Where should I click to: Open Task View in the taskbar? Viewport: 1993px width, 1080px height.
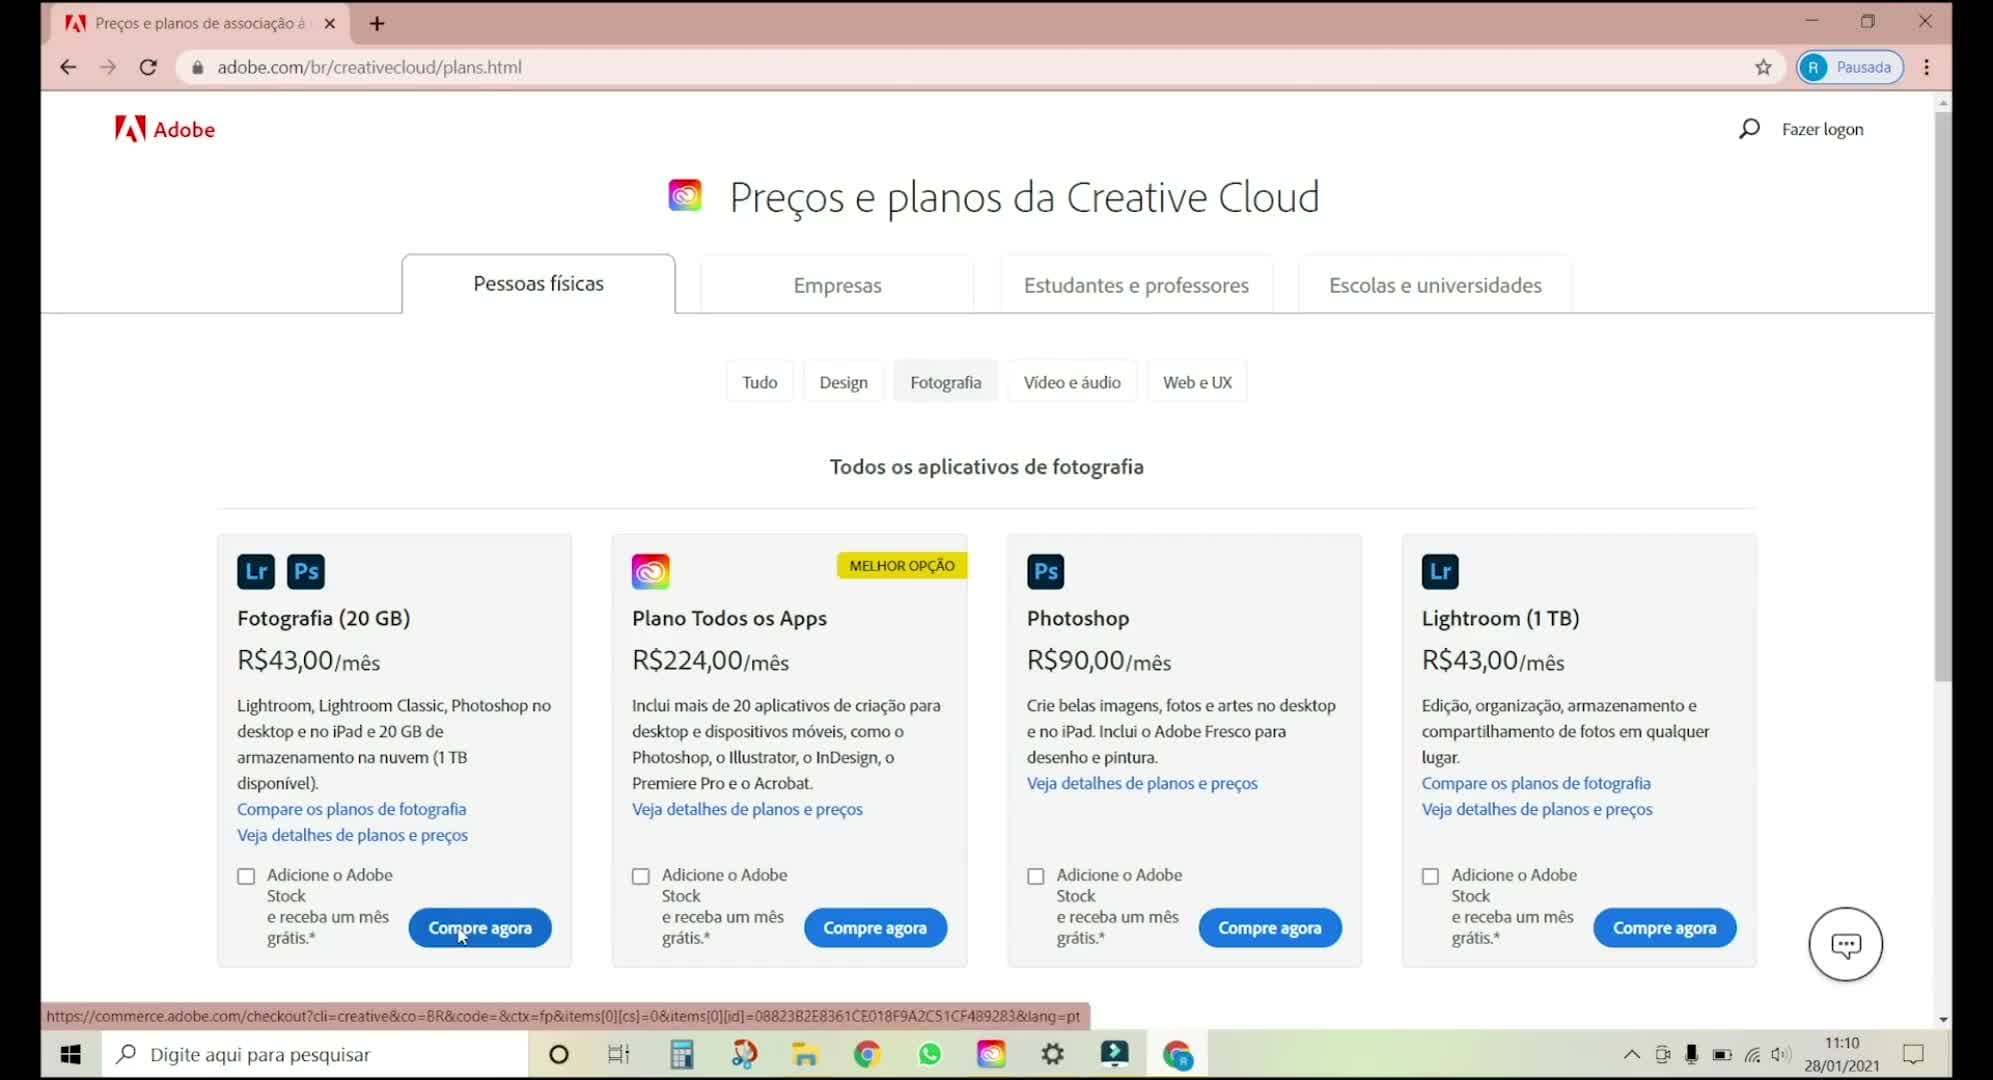coord(619,1054)
